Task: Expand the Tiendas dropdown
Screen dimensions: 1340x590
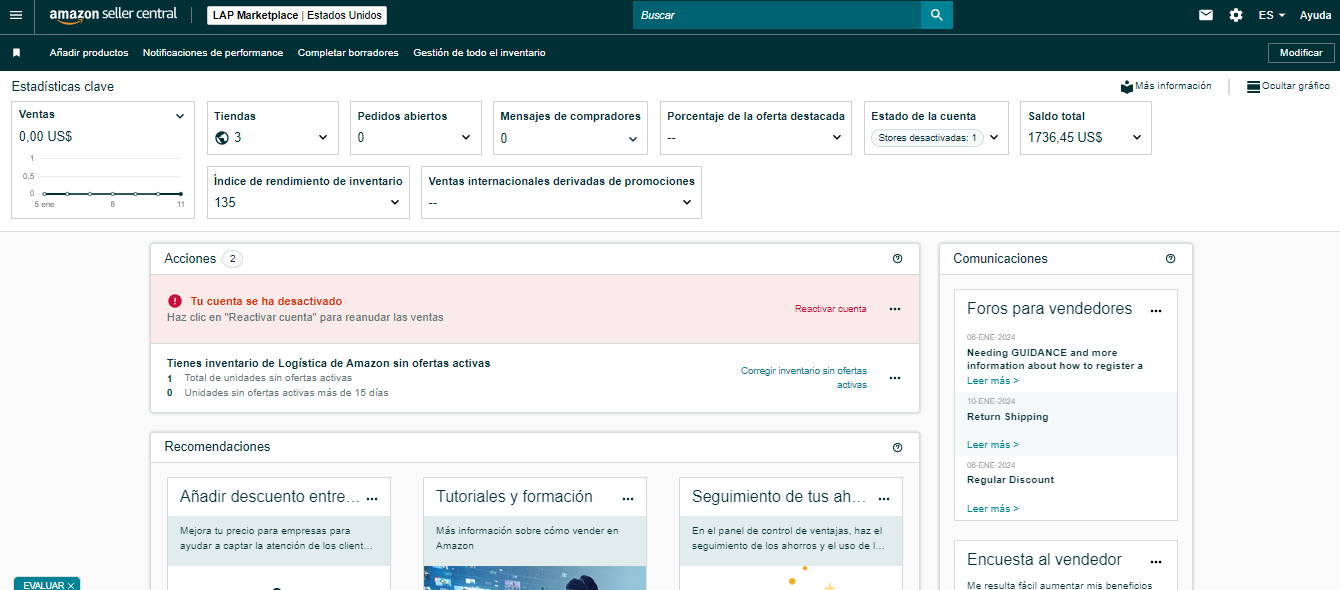Action: 323,138
